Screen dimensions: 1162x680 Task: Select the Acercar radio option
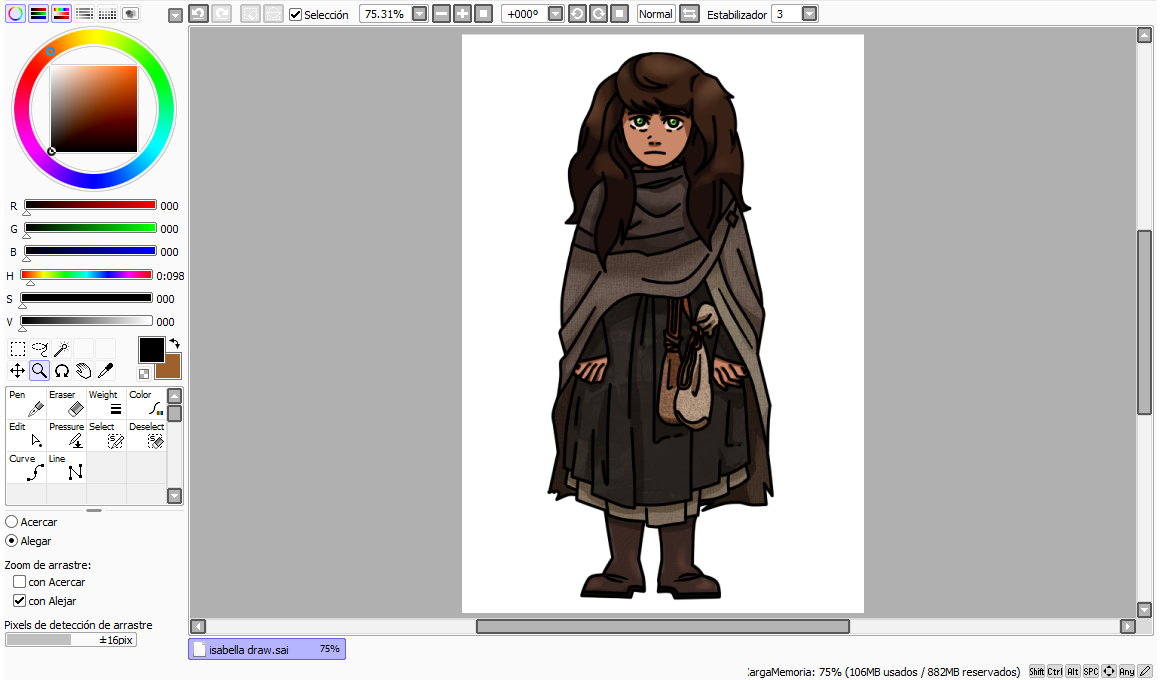(11, 522)
